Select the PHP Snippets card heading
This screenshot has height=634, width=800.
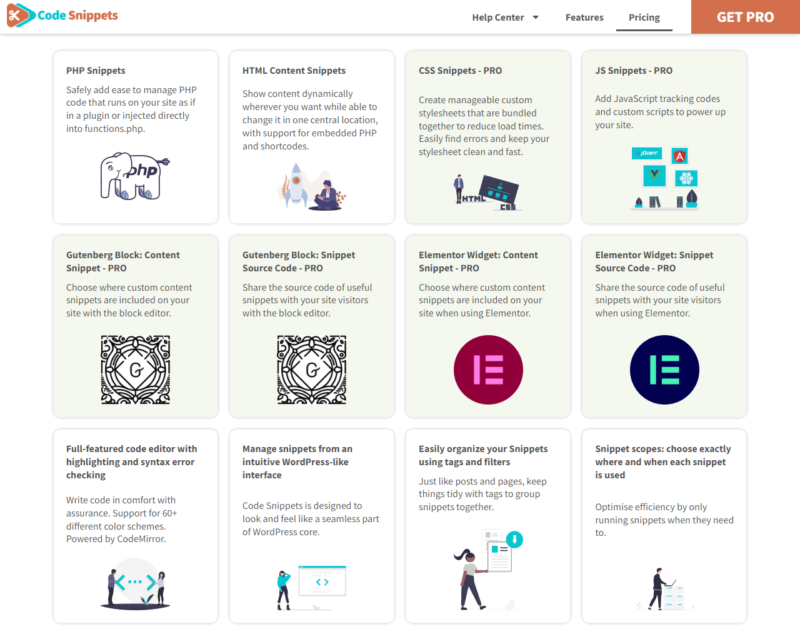(96, 71)
